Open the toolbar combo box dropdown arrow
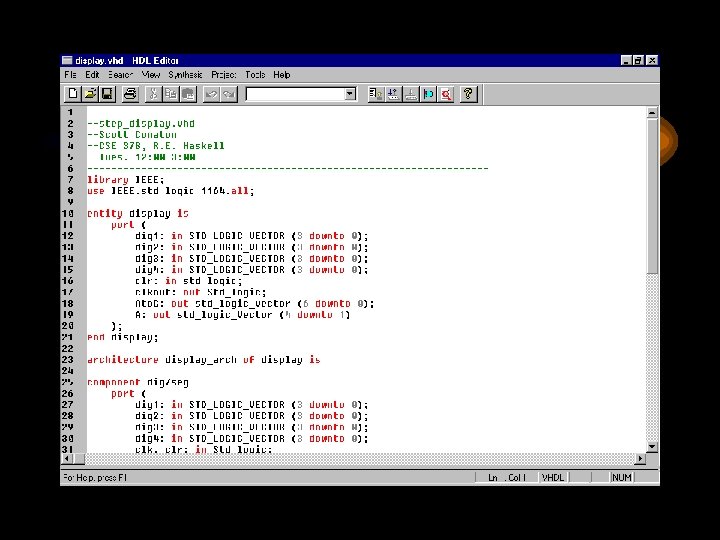 350,94
